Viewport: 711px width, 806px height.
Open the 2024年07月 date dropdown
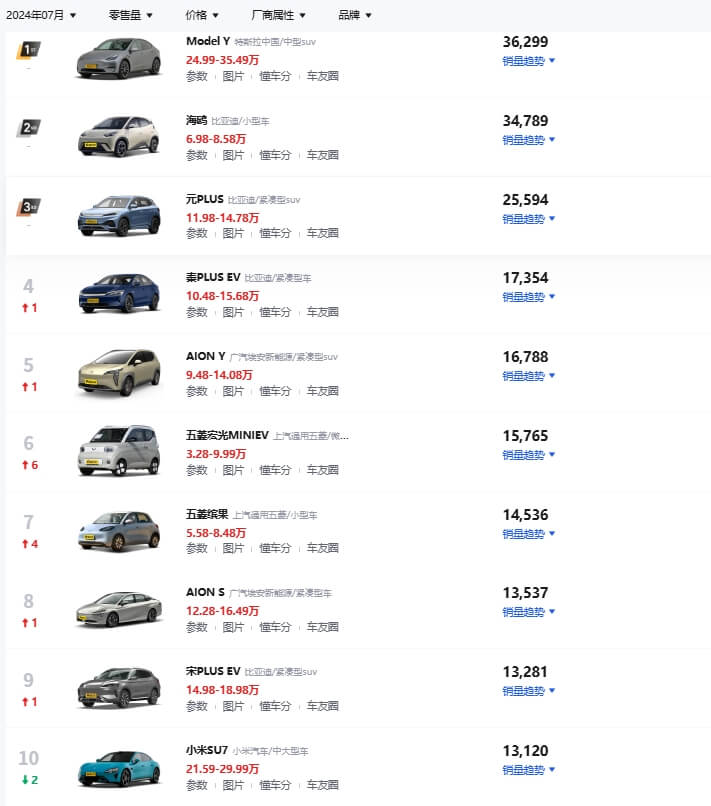[41, 15]
